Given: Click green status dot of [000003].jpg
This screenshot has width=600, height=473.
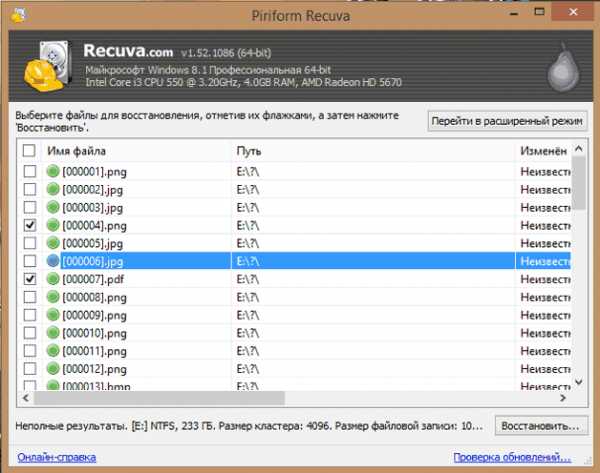Looking at the screenshot, I should (53, 207).
